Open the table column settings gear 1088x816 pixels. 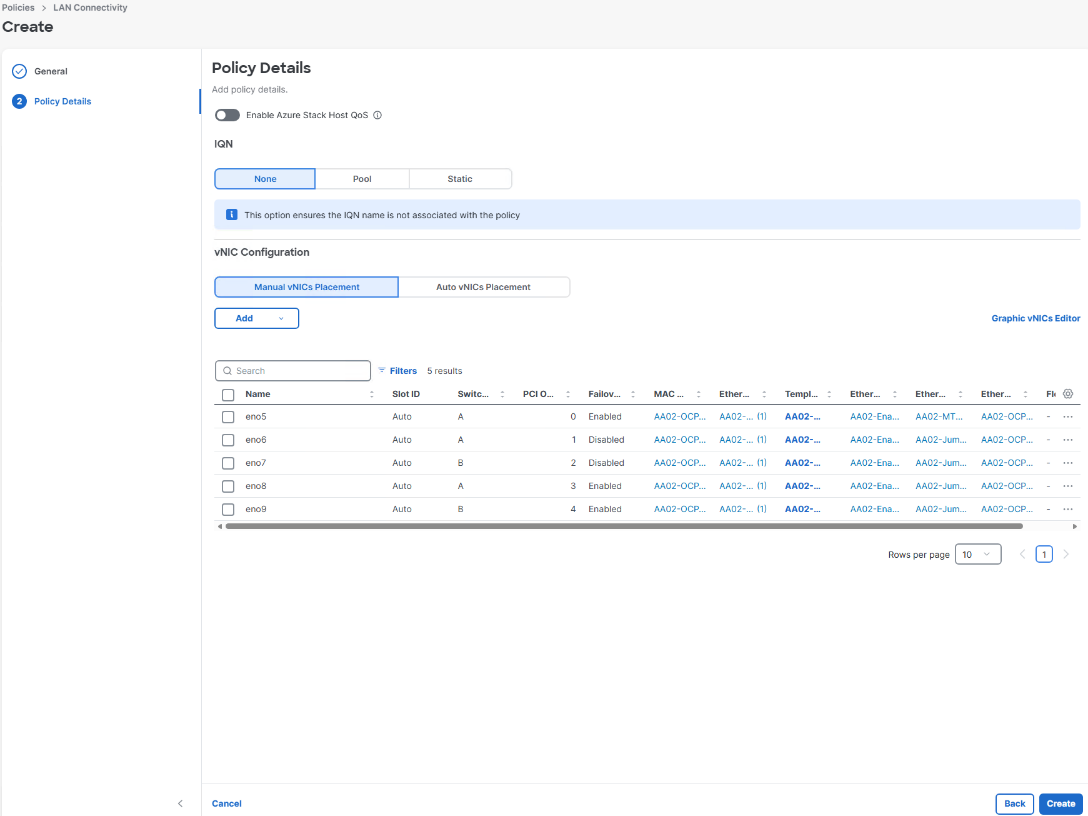click(x=1068, y=394)
